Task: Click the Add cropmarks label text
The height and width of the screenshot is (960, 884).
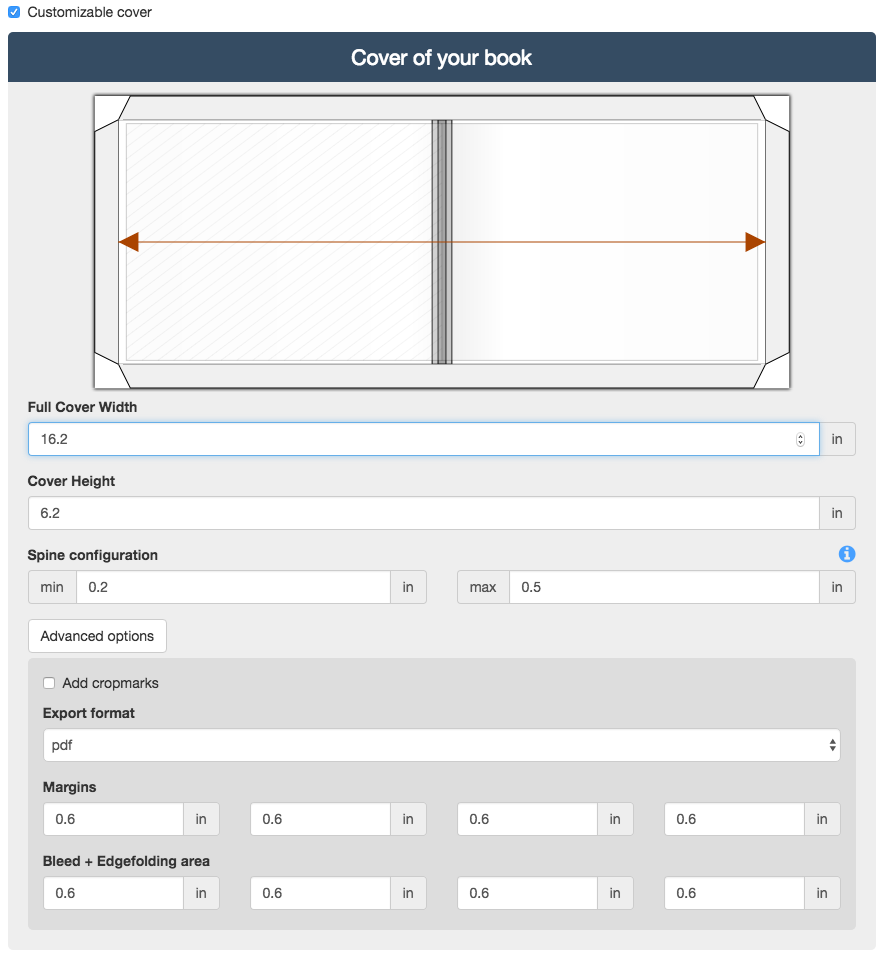Action: click(x=110, y=683)
